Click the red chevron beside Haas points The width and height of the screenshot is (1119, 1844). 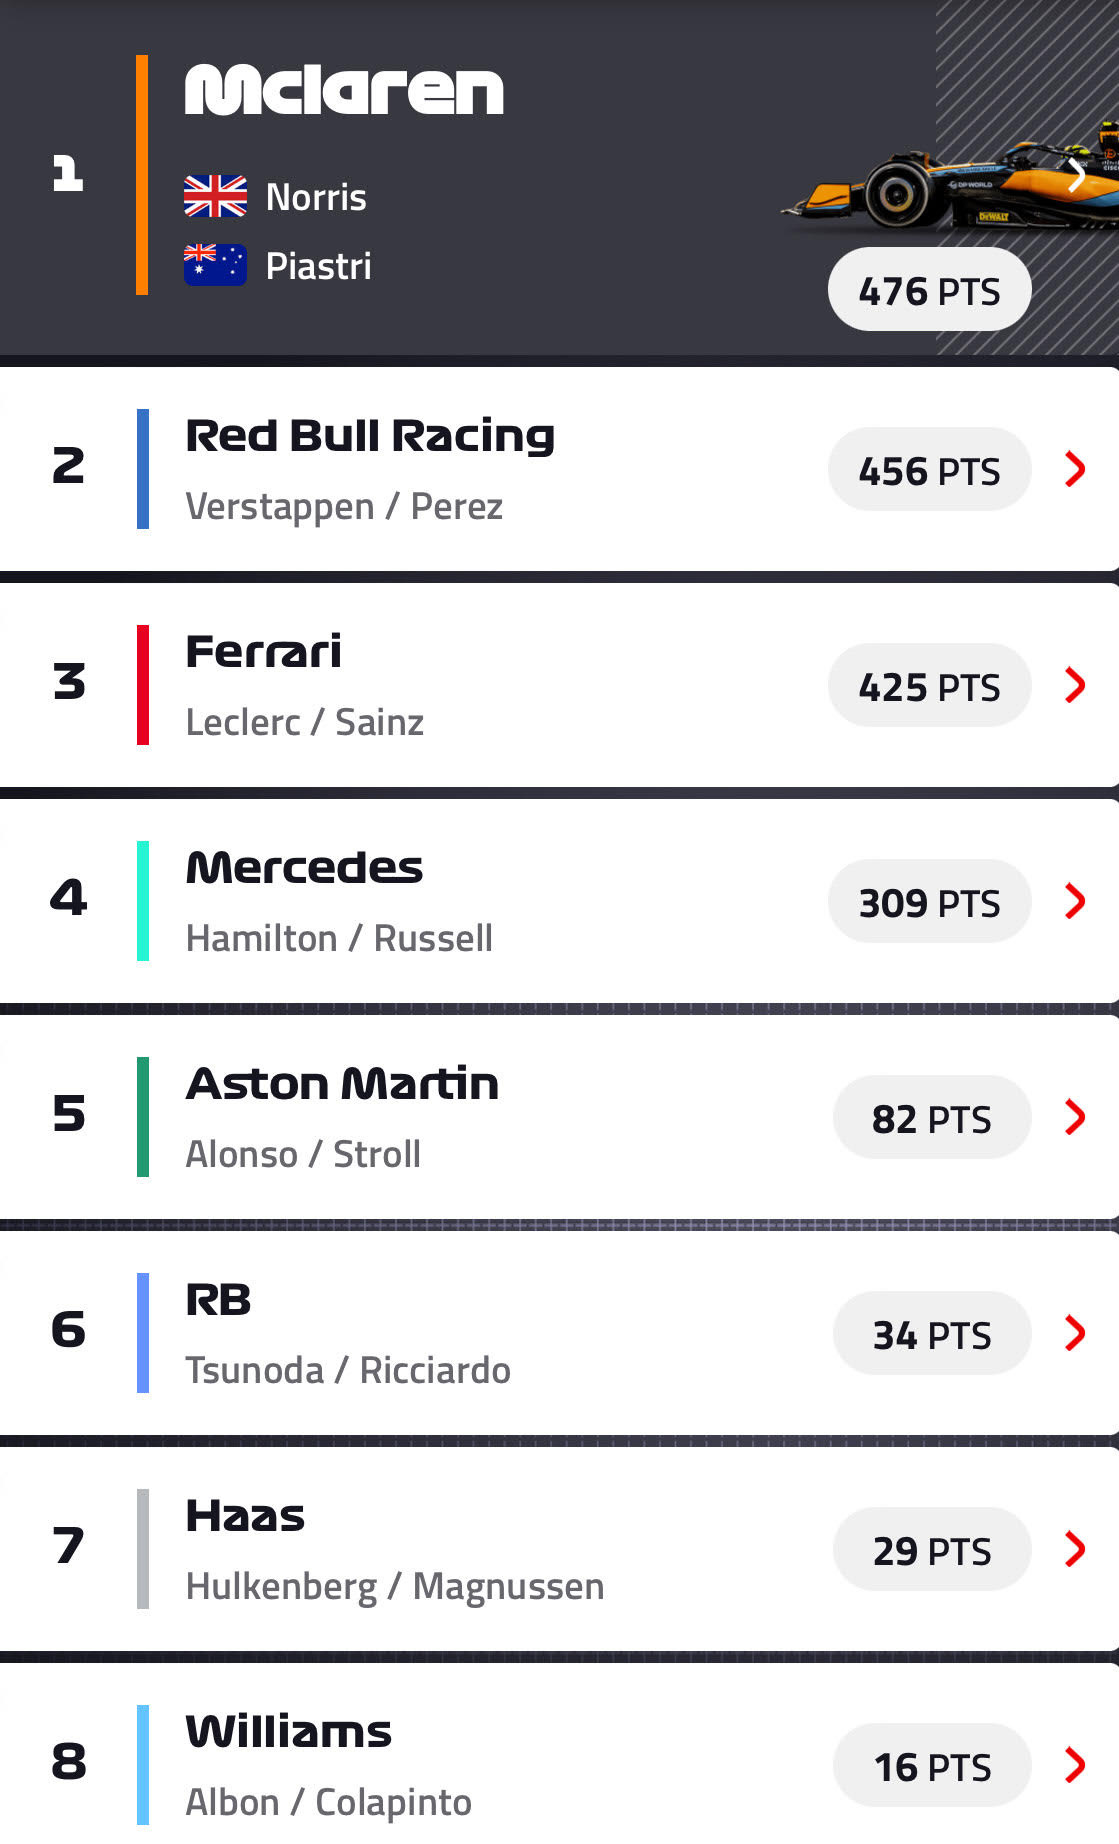pos(1075,1549)
